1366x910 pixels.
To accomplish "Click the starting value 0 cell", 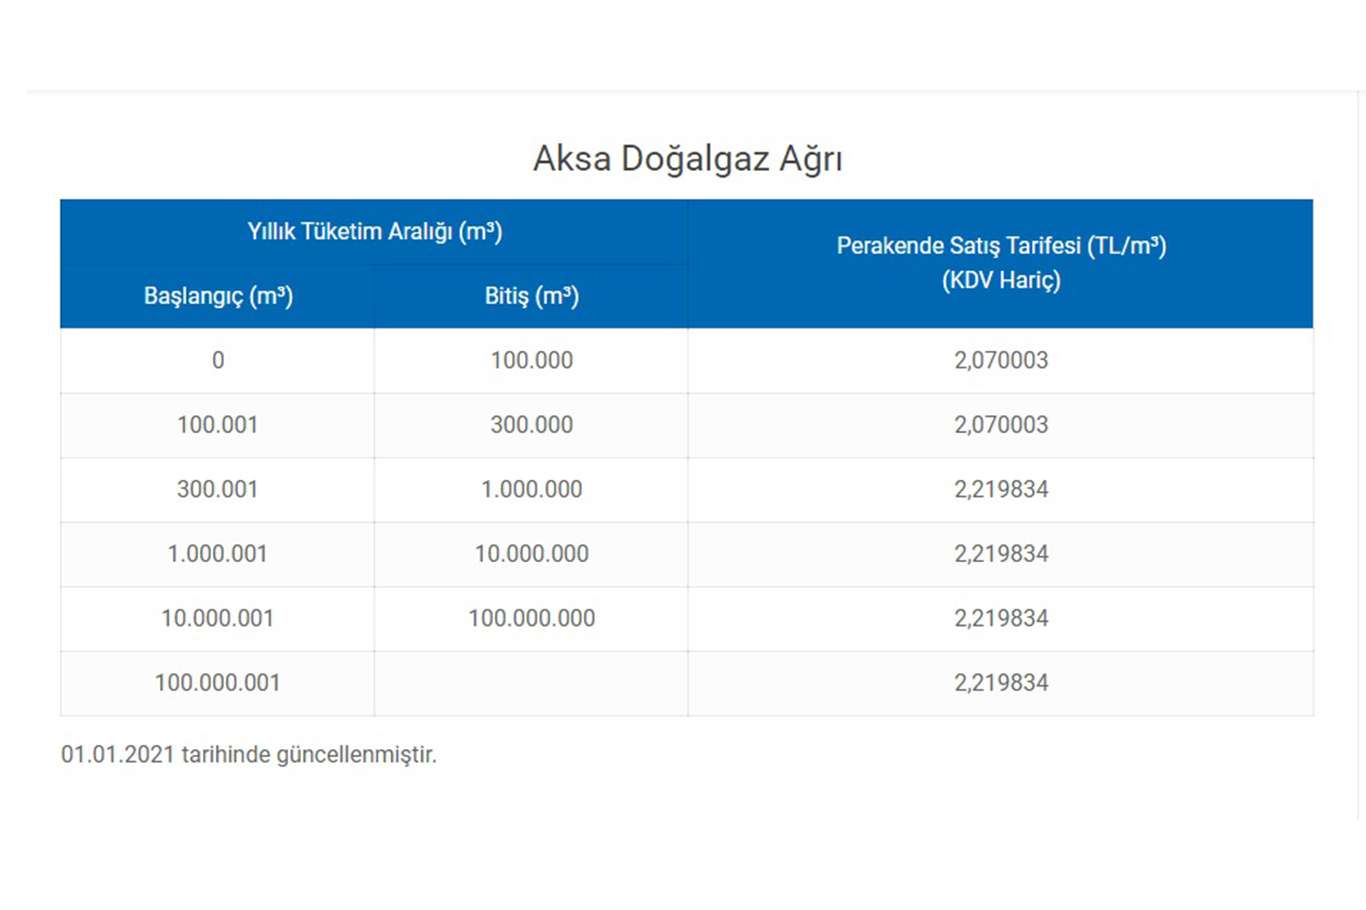I will pyautogui.click(x=218, y=360).
